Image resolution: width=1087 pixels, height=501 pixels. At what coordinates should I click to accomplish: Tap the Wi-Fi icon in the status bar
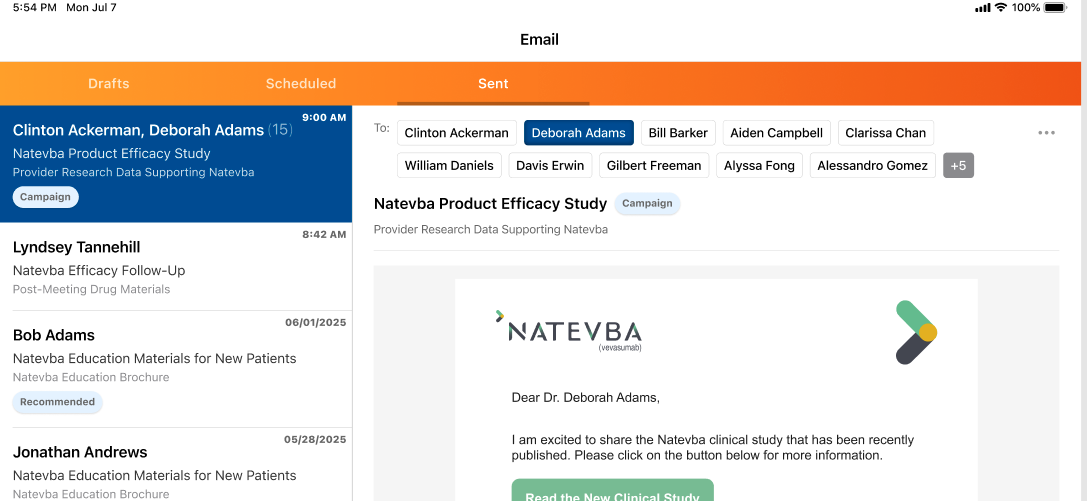coord(1000,7)
